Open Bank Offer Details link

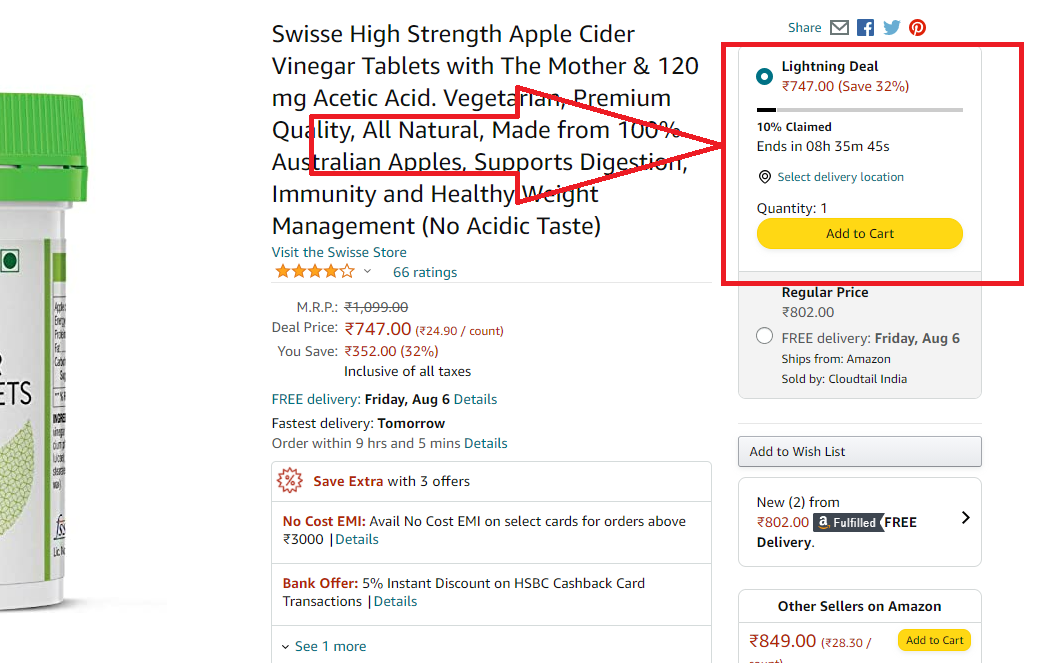click(x=395, y=601)
